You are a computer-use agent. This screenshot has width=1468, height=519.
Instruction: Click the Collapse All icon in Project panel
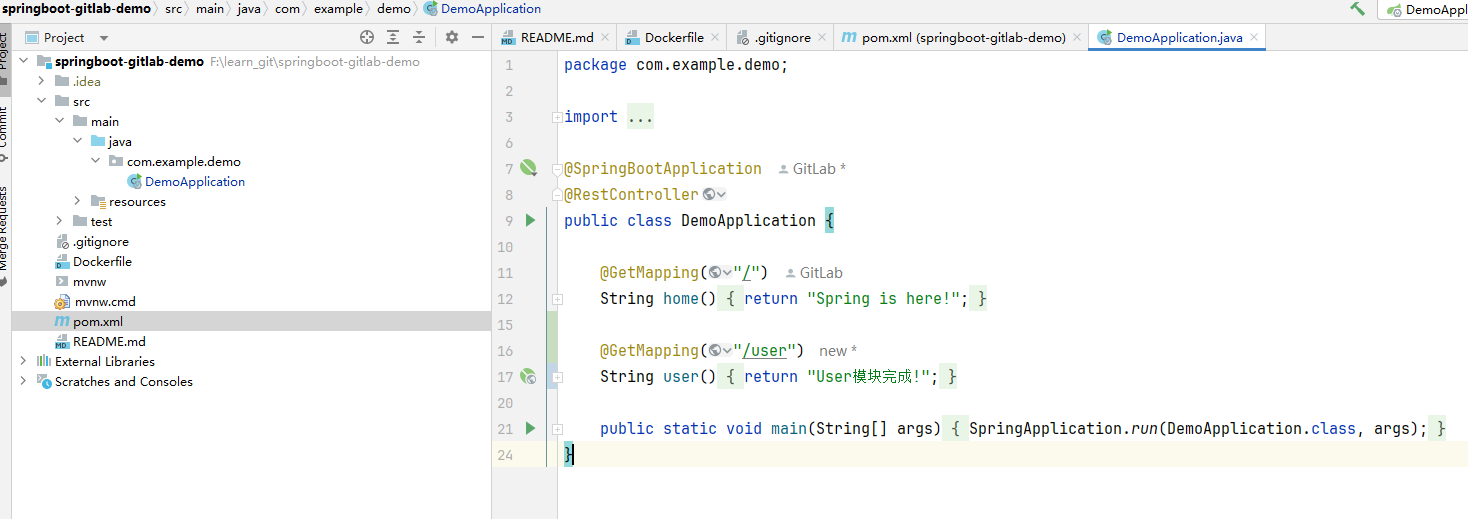tap(419, 37)
